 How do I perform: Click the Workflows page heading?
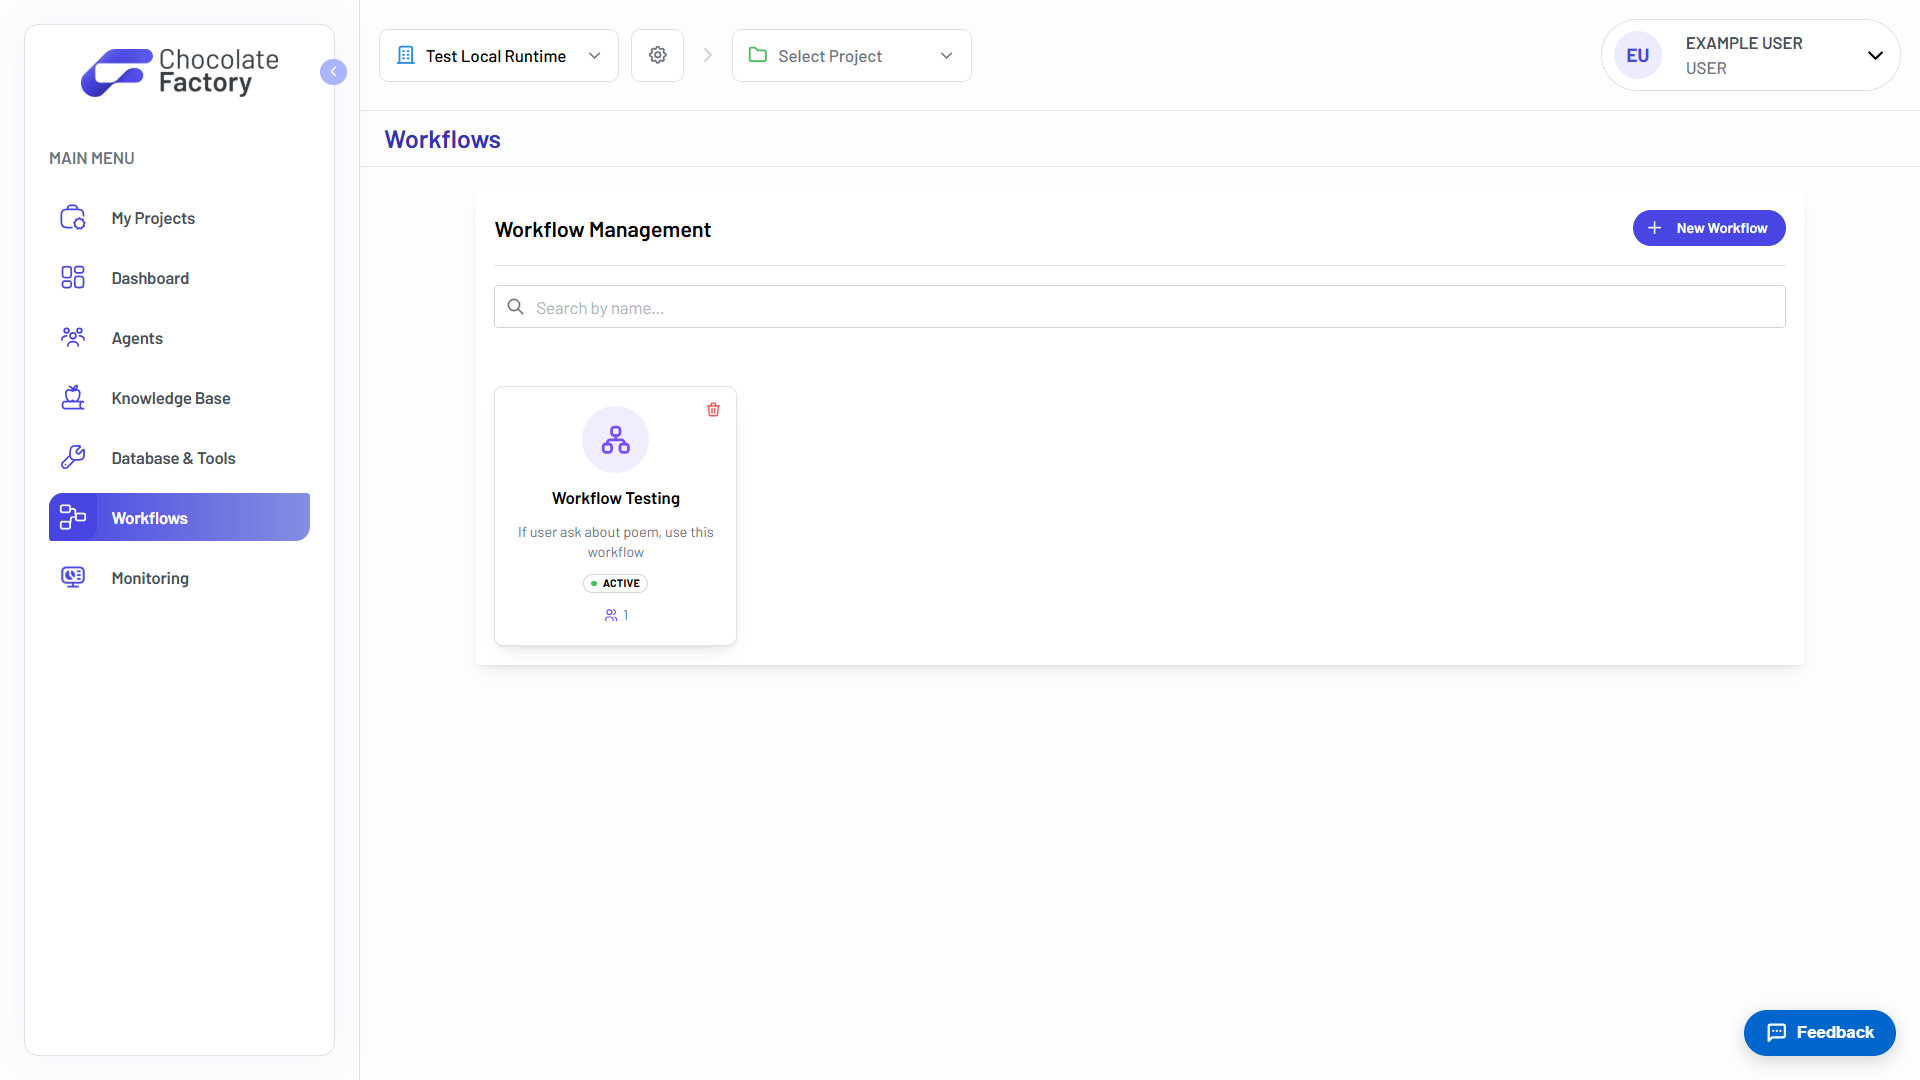pos(442,139)
